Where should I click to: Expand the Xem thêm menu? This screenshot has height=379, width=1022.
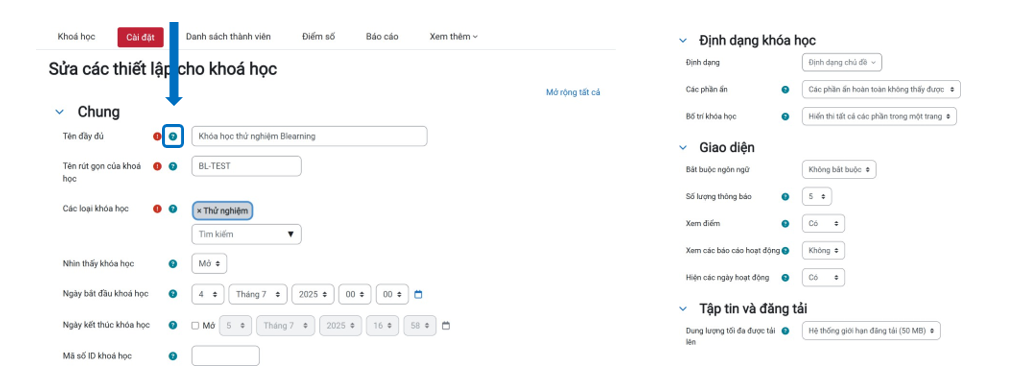[454, 37]
